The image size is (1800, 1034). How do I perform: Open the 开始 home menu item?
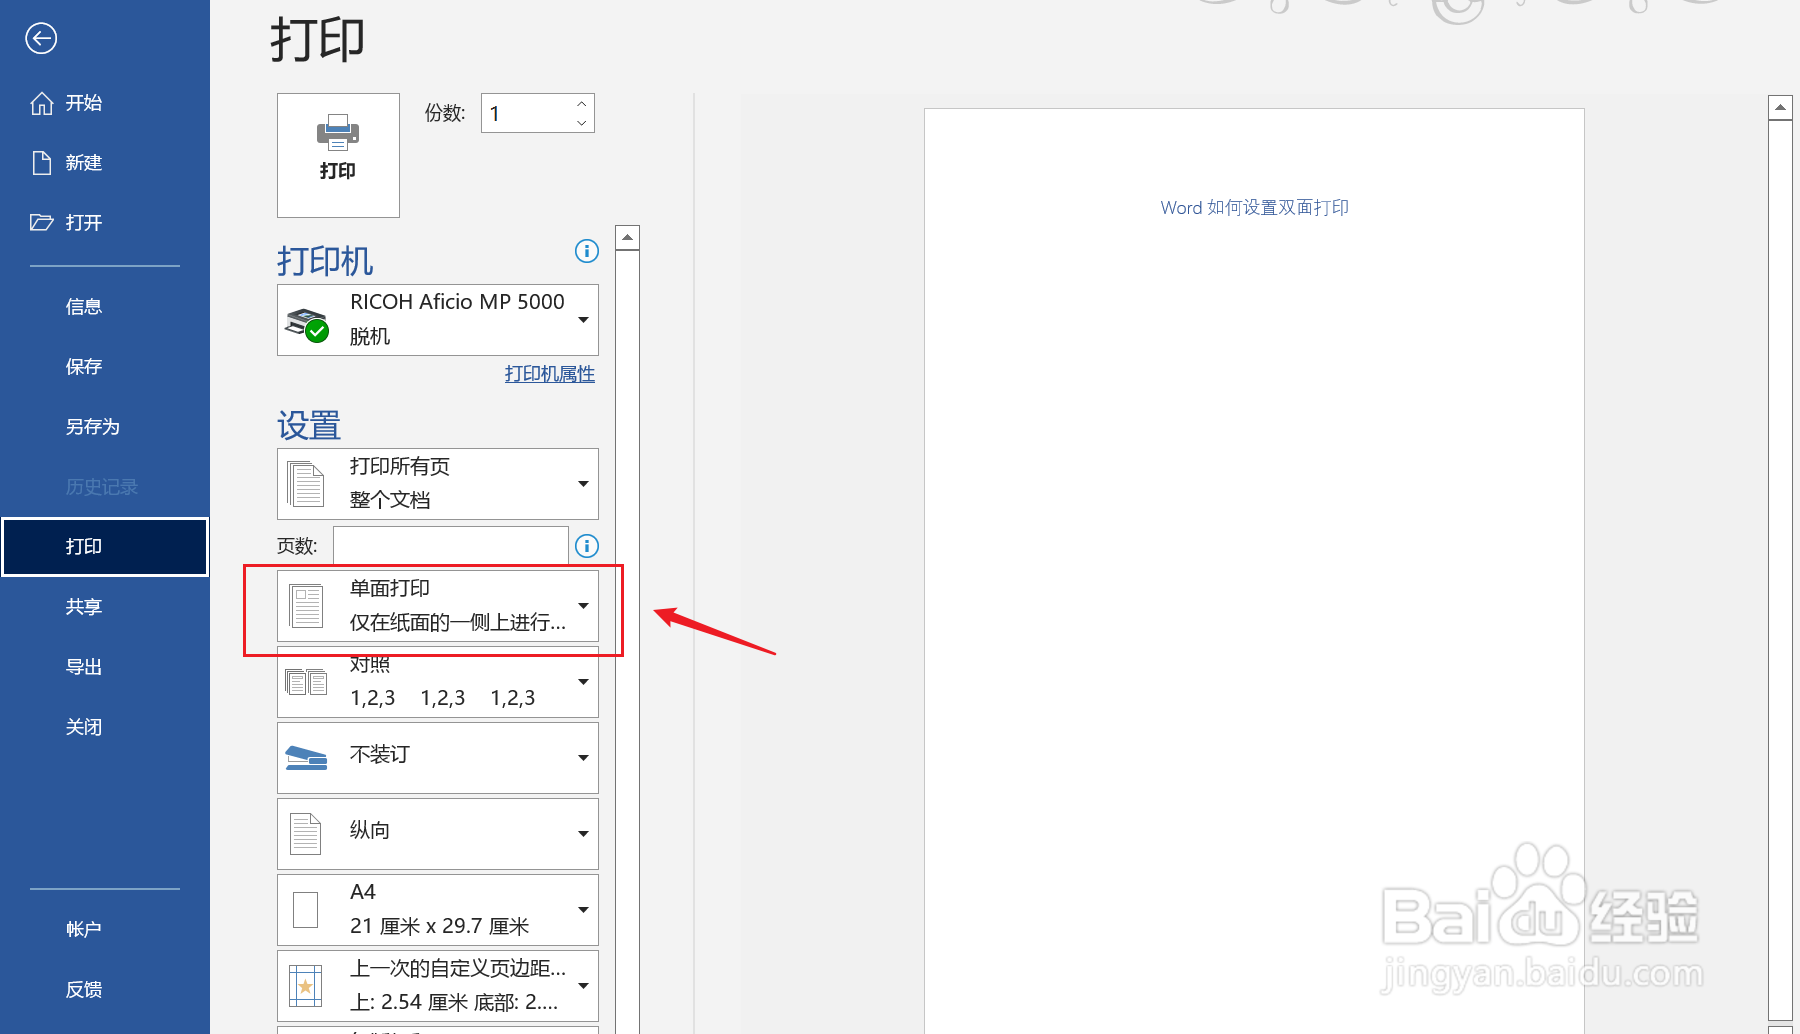(66, 103)
